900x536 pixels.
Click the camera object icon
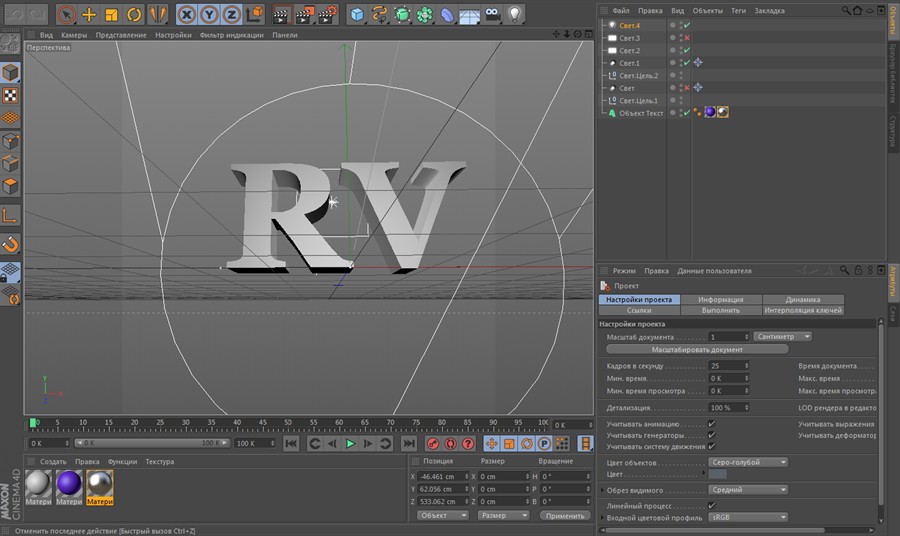pyautogui.click(x=492, y=14)
